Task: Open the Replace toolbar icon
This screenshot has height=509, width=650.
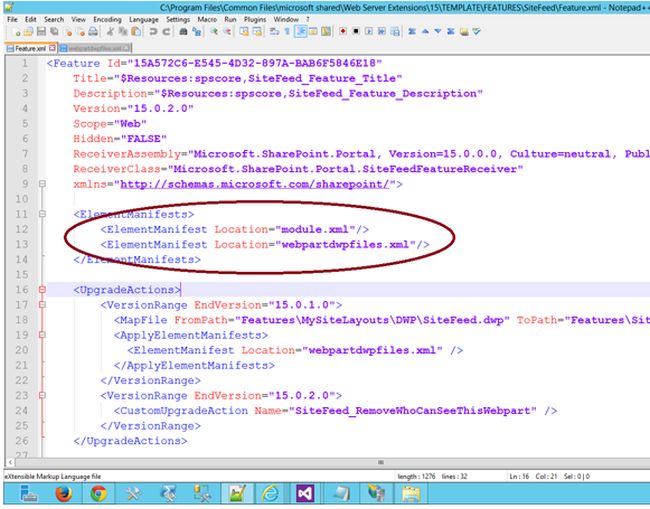Action: click(x=196, y=32)
